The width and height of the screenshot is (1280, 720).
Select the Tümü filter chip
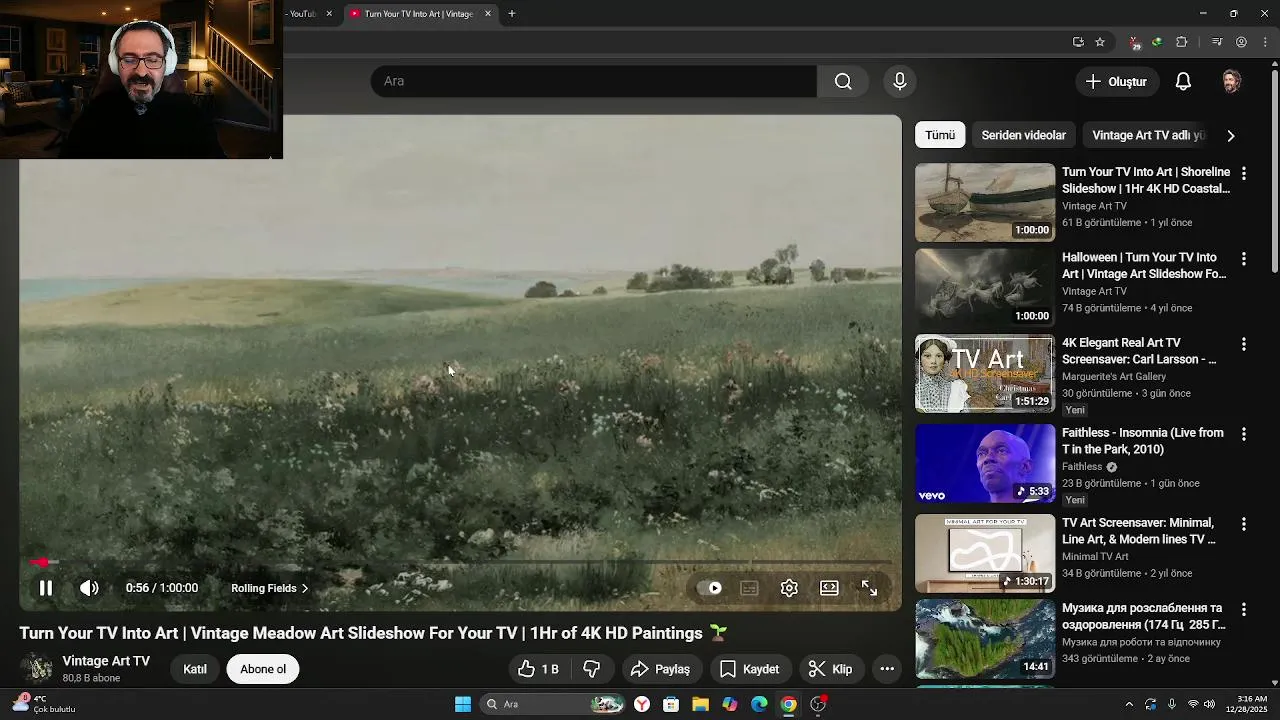point(940,135)
